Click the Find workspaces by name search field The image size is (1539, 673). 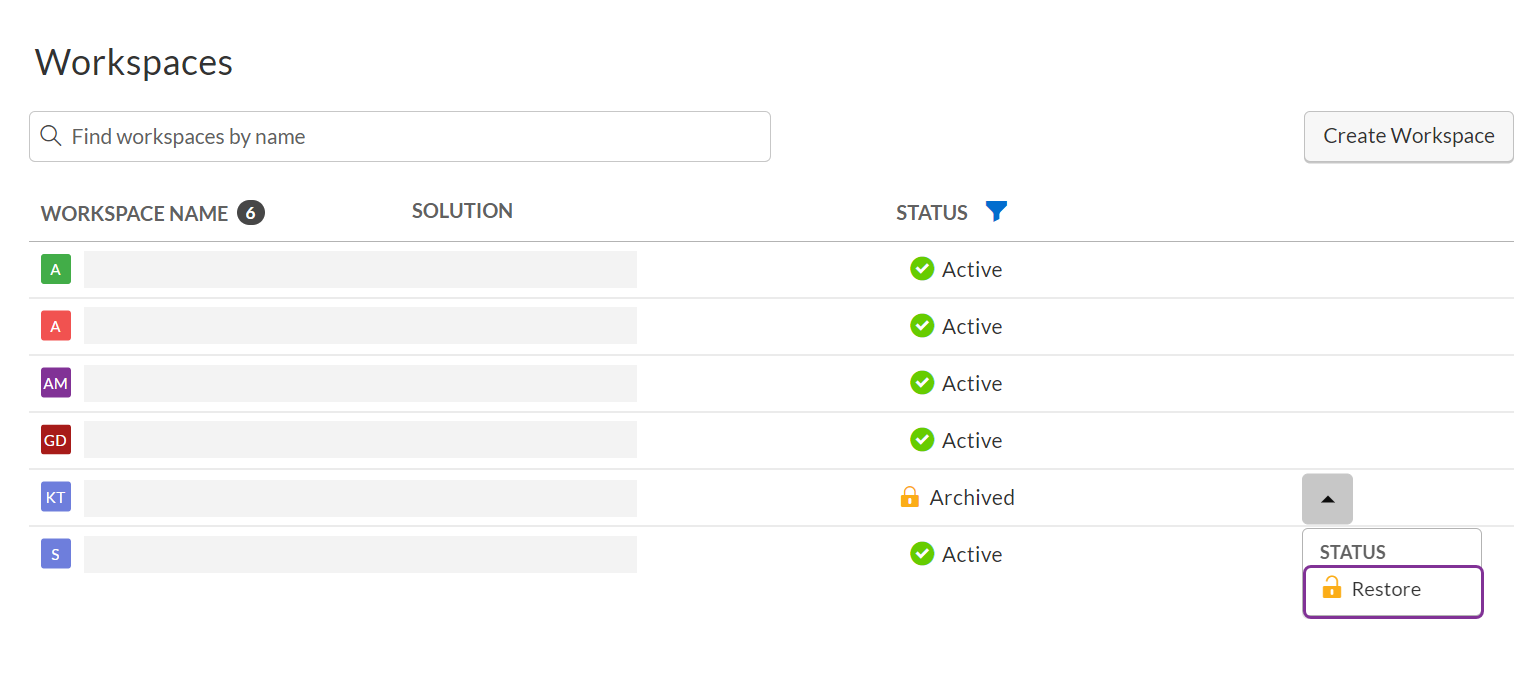pyautogui.click(x=400, y=136)
